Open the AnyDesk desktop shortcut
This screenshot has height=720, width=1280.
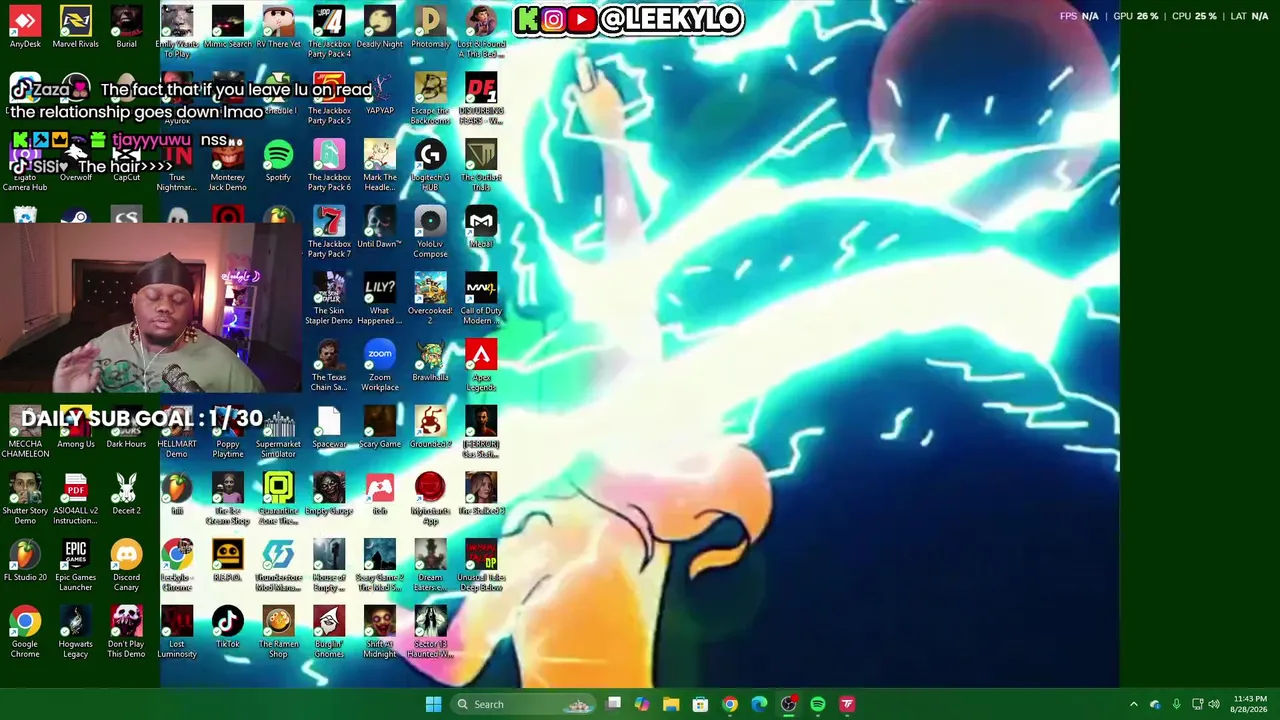(x=25, y=27)
